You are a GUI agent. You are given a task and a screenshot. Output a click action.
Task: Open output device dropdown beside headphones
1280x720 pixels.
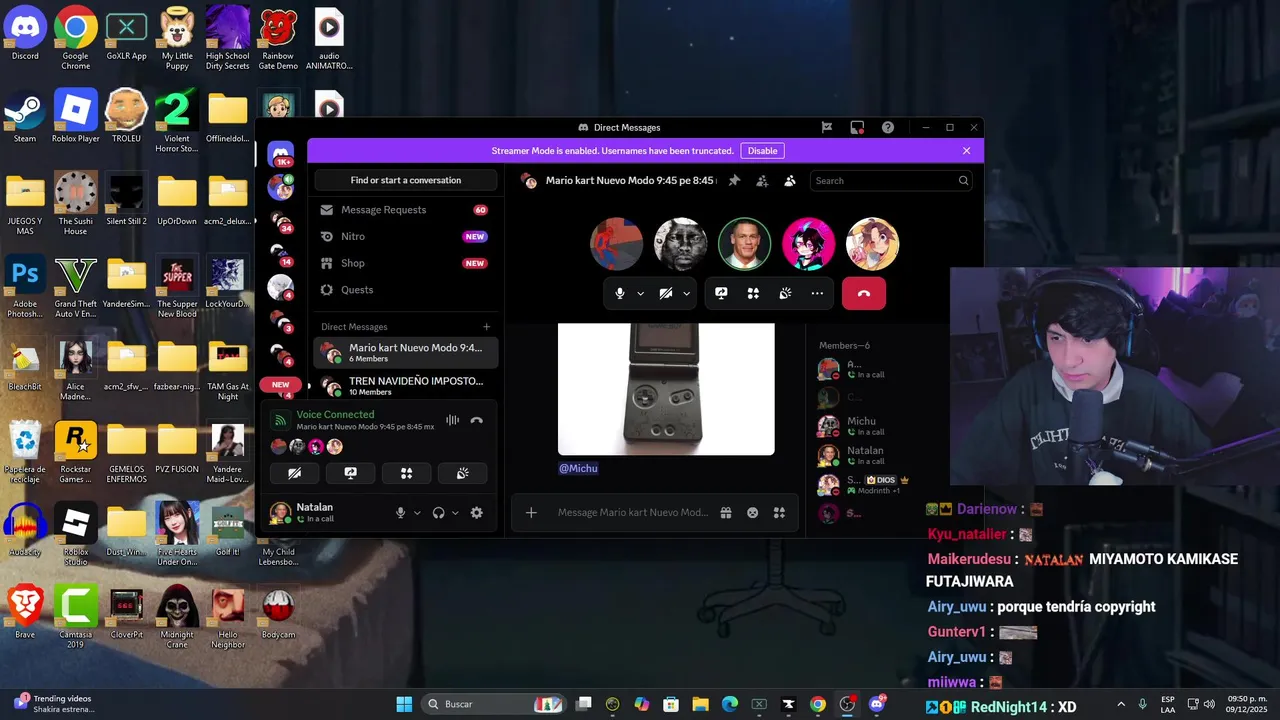(455, 513)
